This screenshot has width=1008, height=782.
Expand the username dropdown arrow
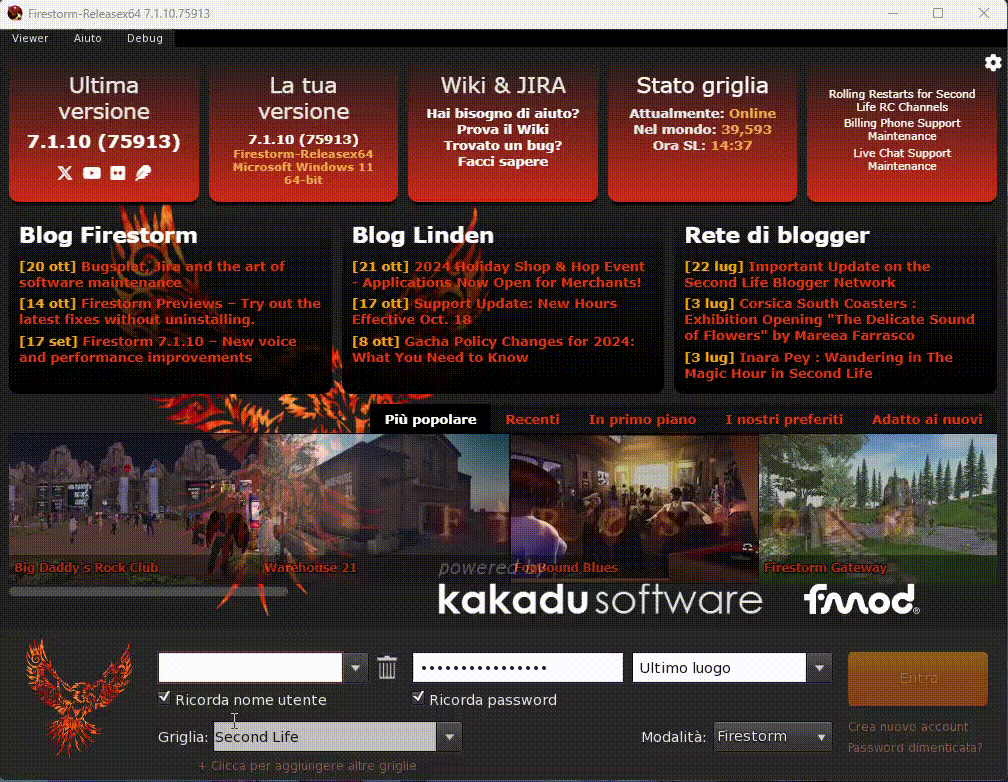point(356,667)
